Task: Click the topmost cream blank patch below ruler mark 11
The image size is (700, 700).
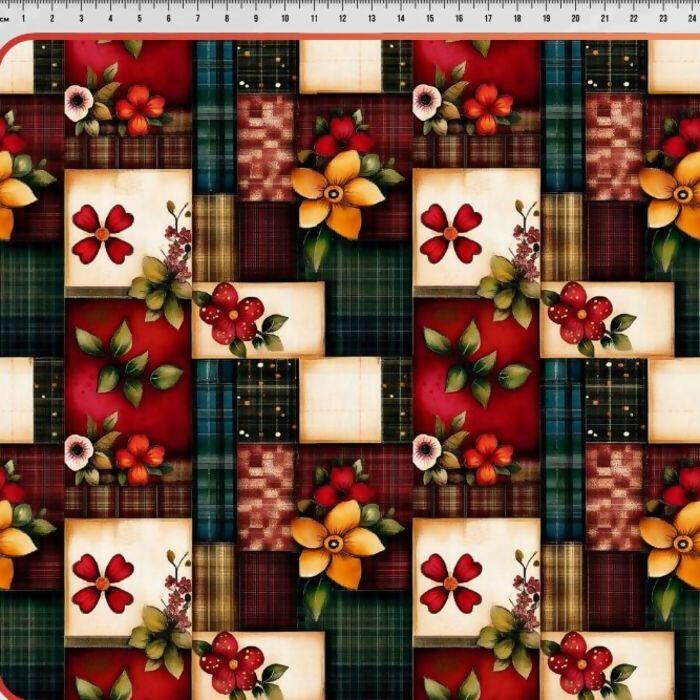Action: tap(339, 66)
